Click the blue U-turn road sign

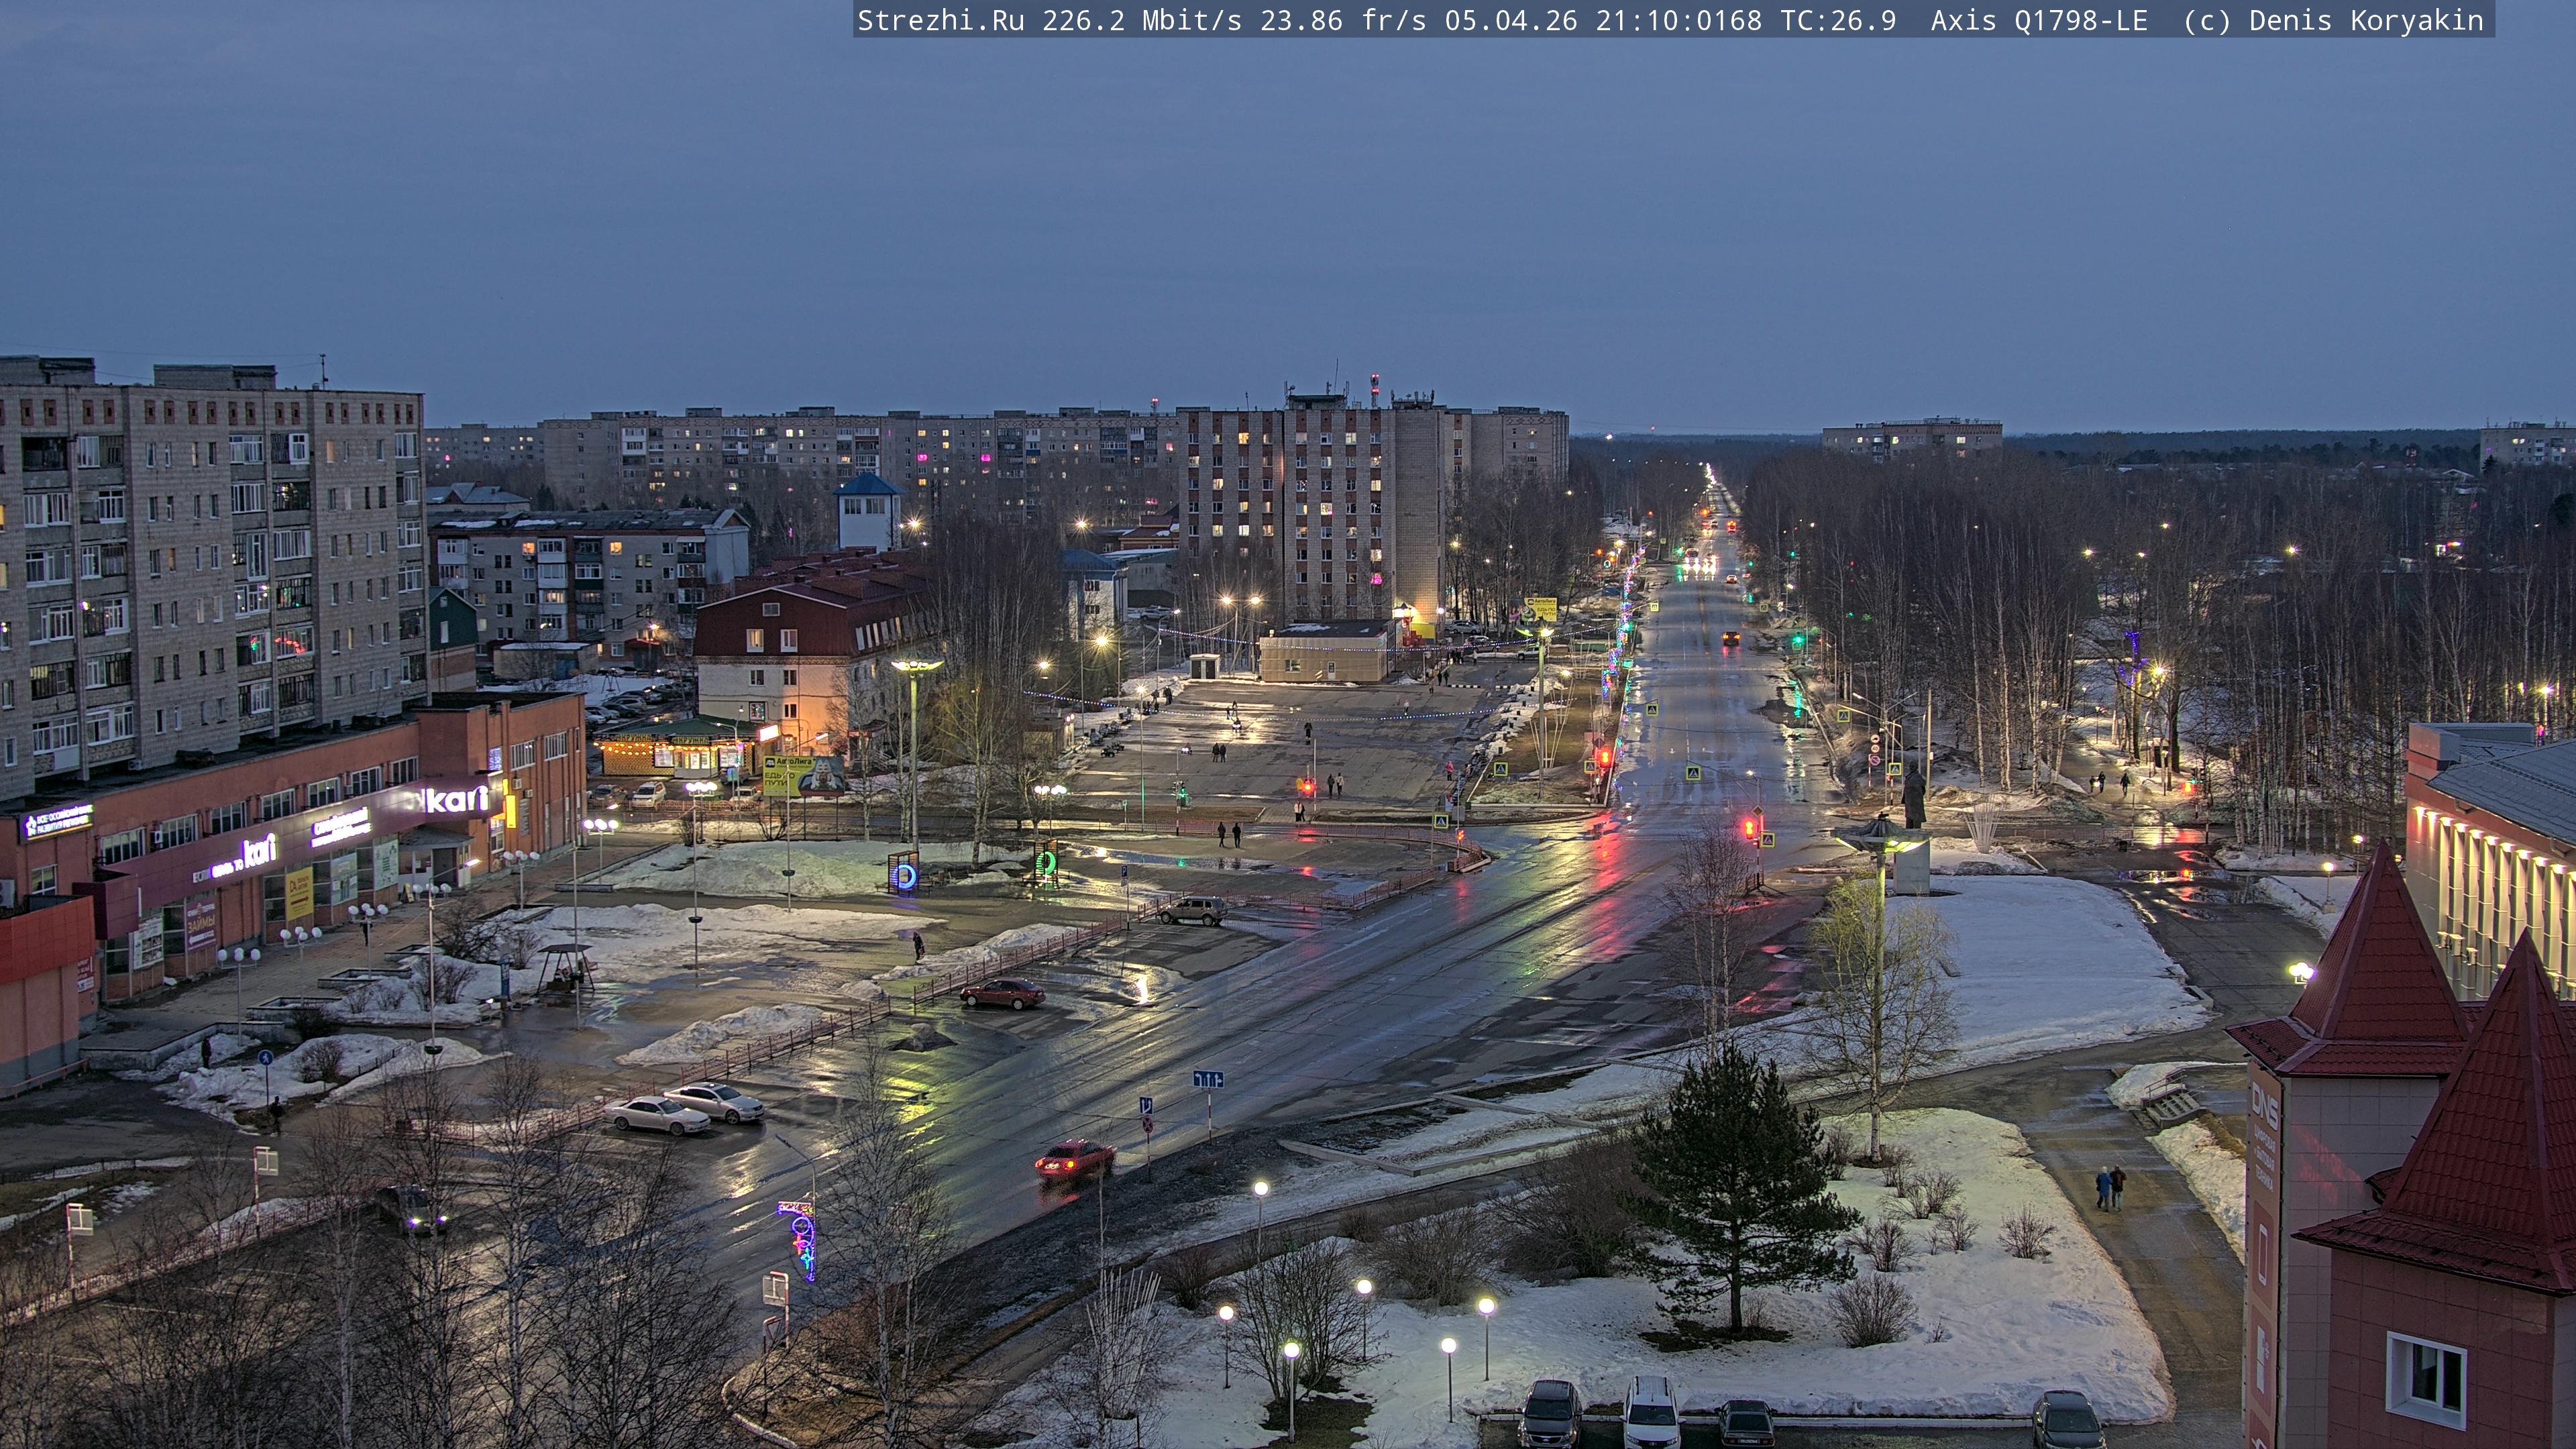click(1146, 1106)
